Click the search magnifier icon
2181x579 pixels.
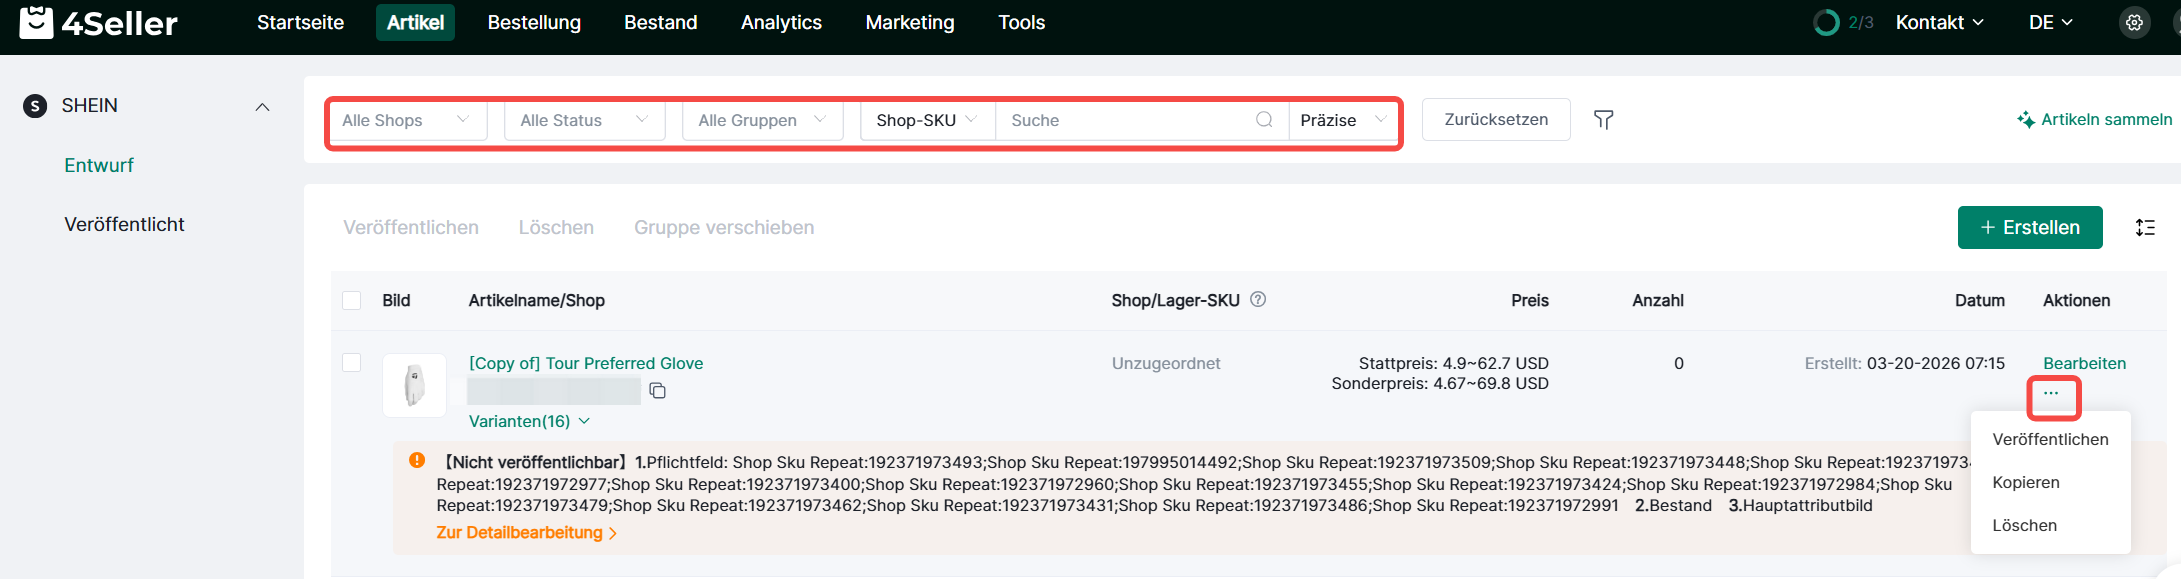click(1264, 120)
